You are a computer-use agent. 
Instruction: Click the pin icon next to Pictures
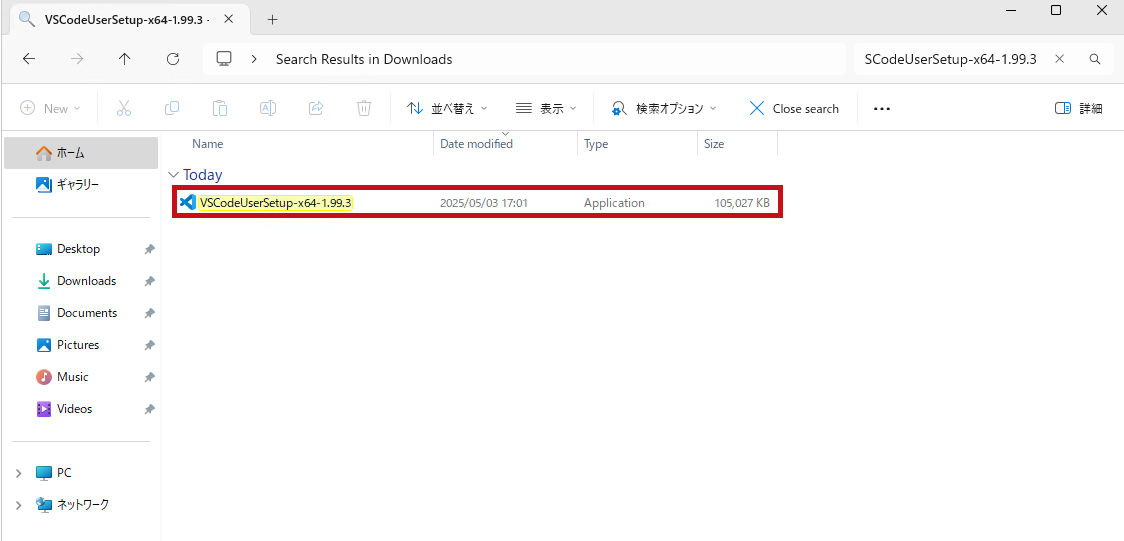(149, 345)
